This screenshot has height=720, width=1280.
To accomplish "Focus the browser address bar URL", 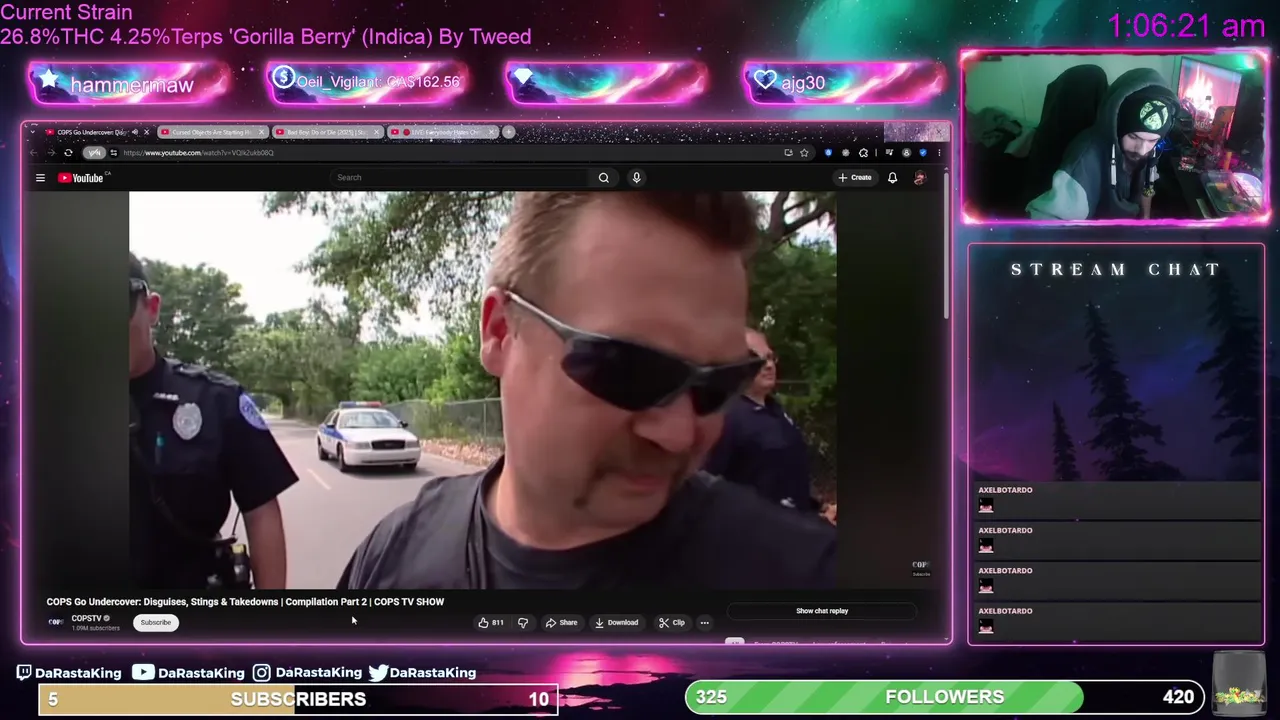I will point(198,153).
